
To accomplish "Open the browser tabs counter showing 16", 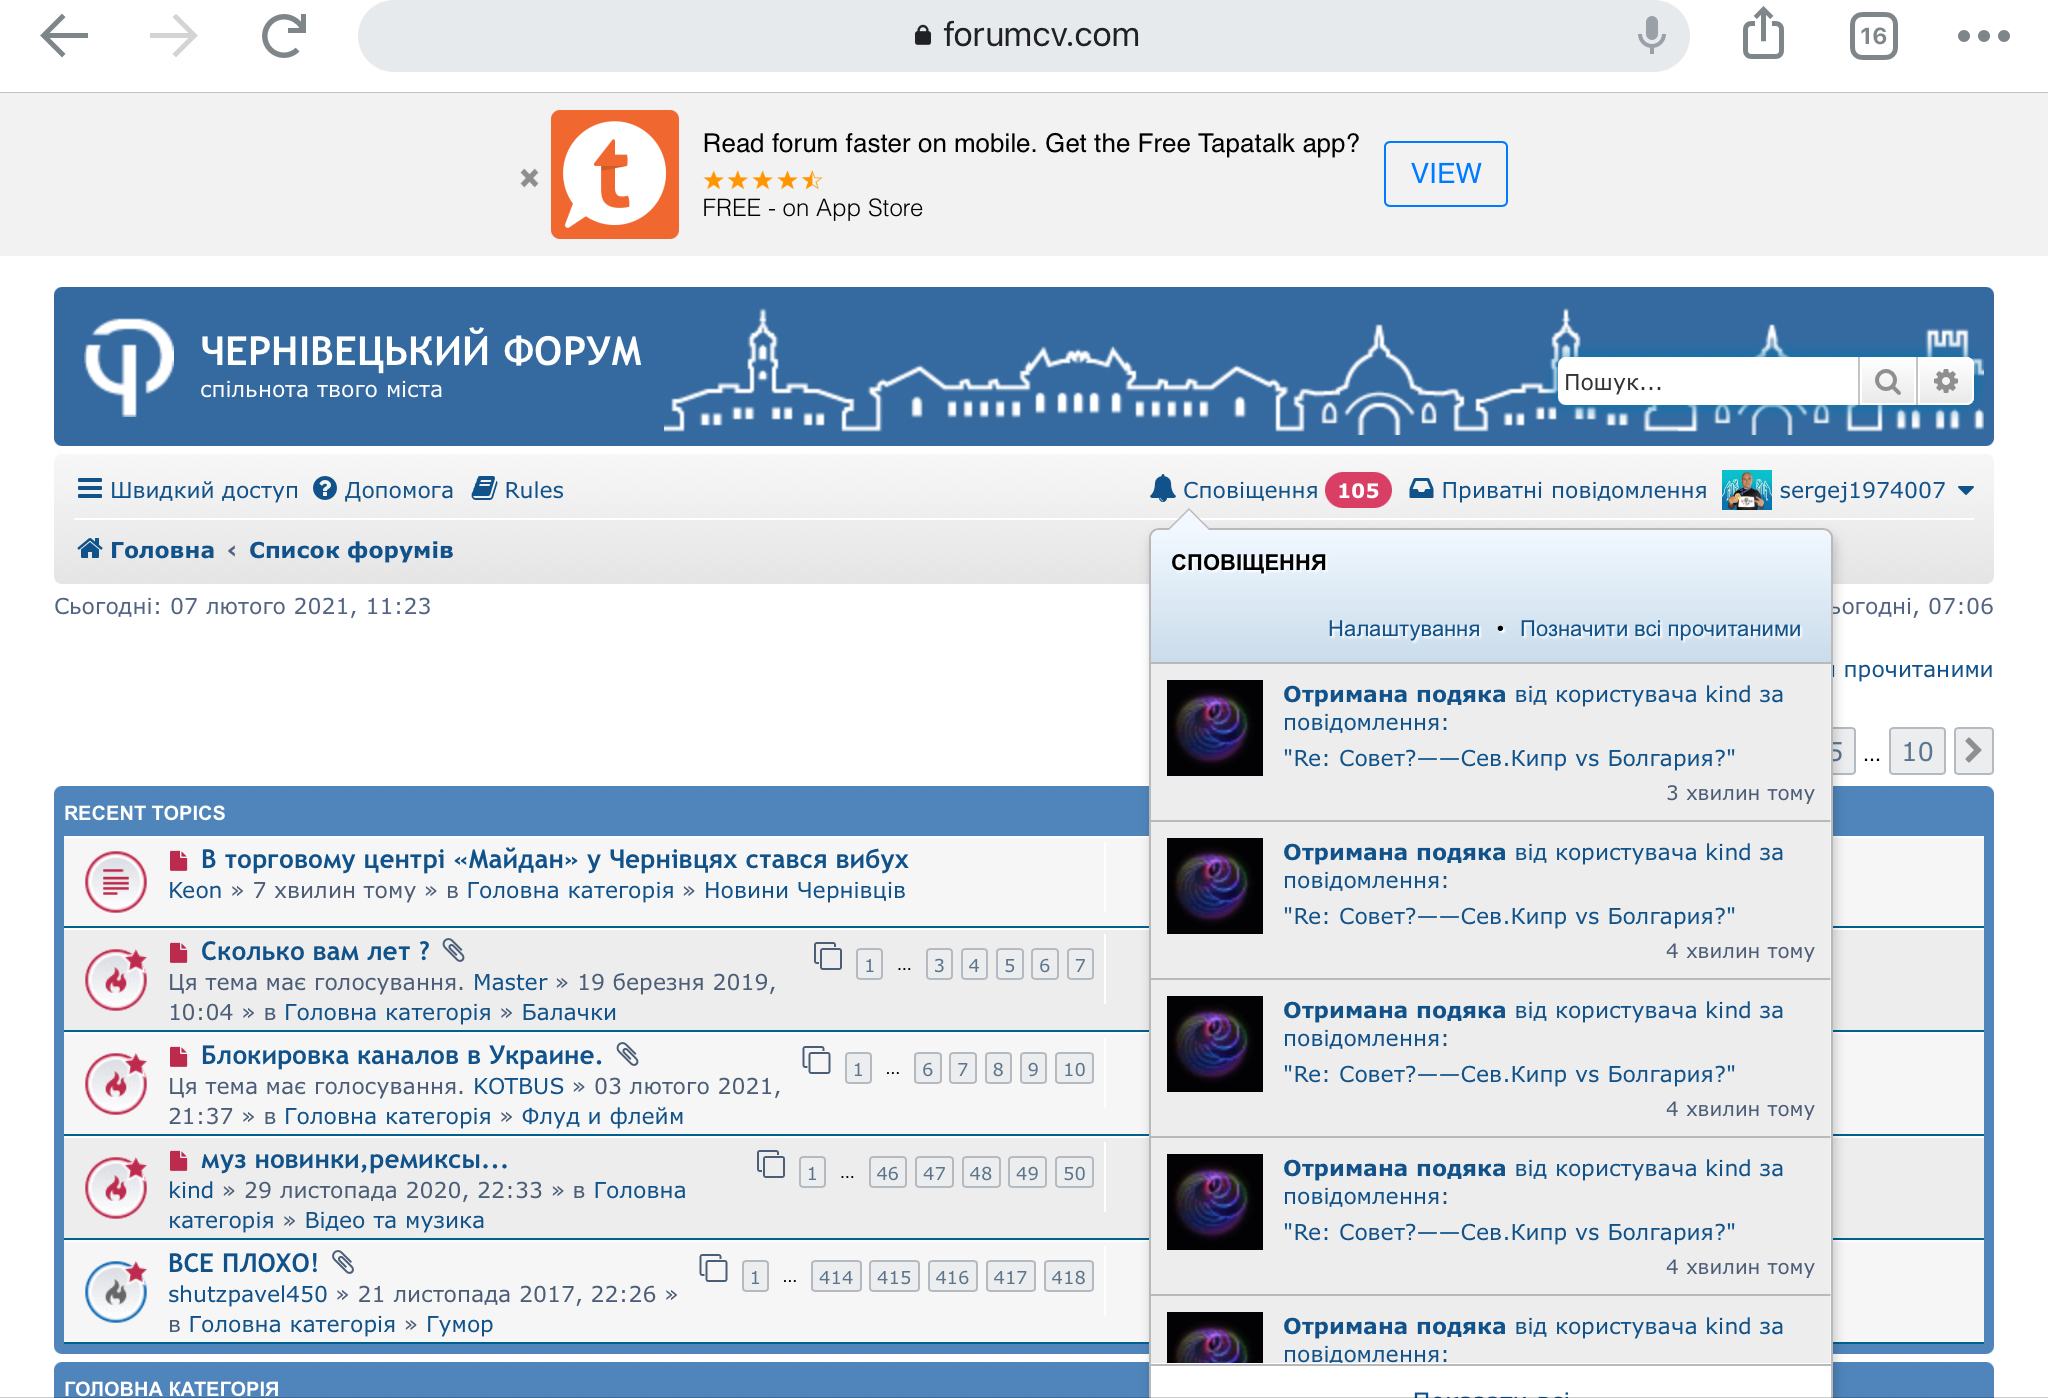I will pos(1873,36).
